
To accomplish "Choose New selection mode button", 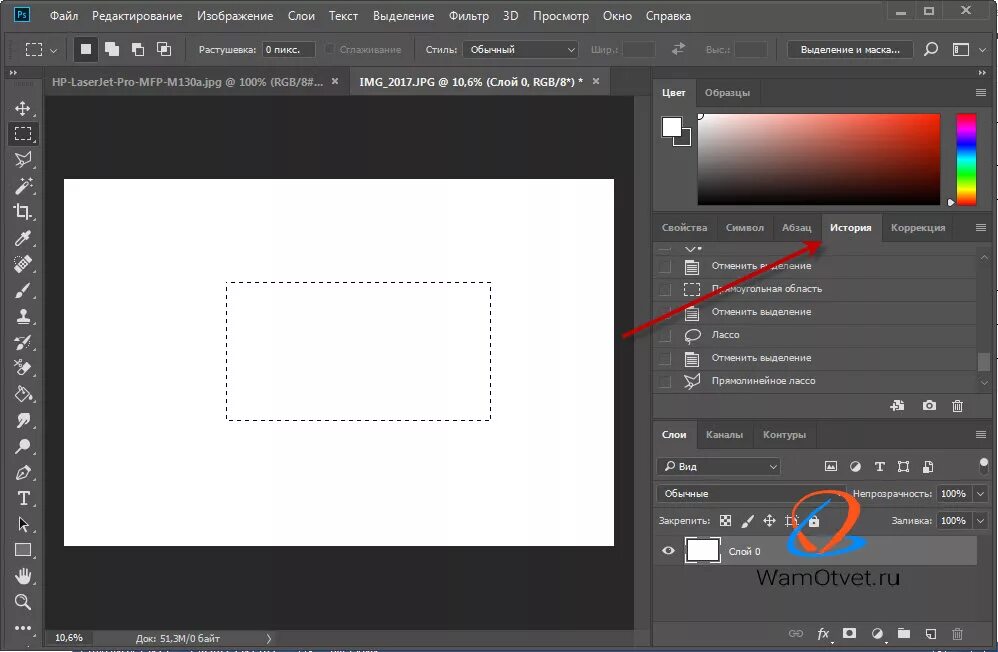I will coord(86,50).
